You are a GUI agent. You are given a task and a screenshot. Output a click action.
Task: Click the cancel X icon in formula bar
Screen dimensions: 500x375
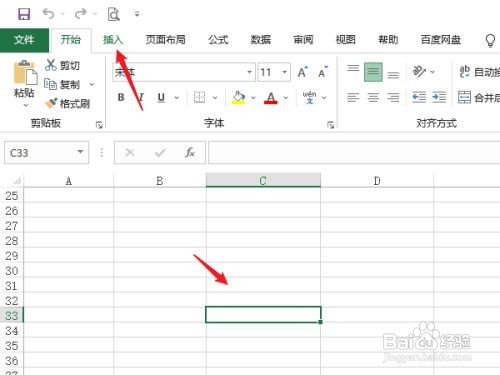pyautogui.click(x=130, y=153)
